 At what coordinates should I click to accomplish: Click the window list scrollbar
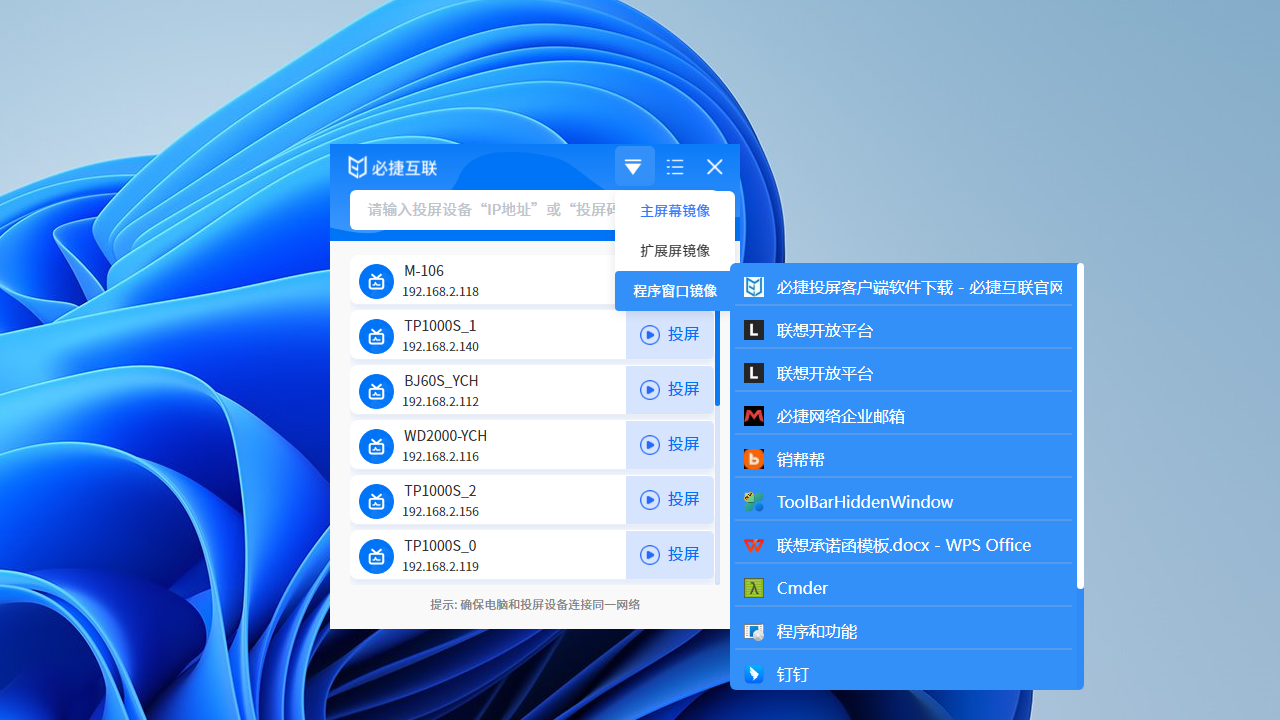[x=1080, y=425]
